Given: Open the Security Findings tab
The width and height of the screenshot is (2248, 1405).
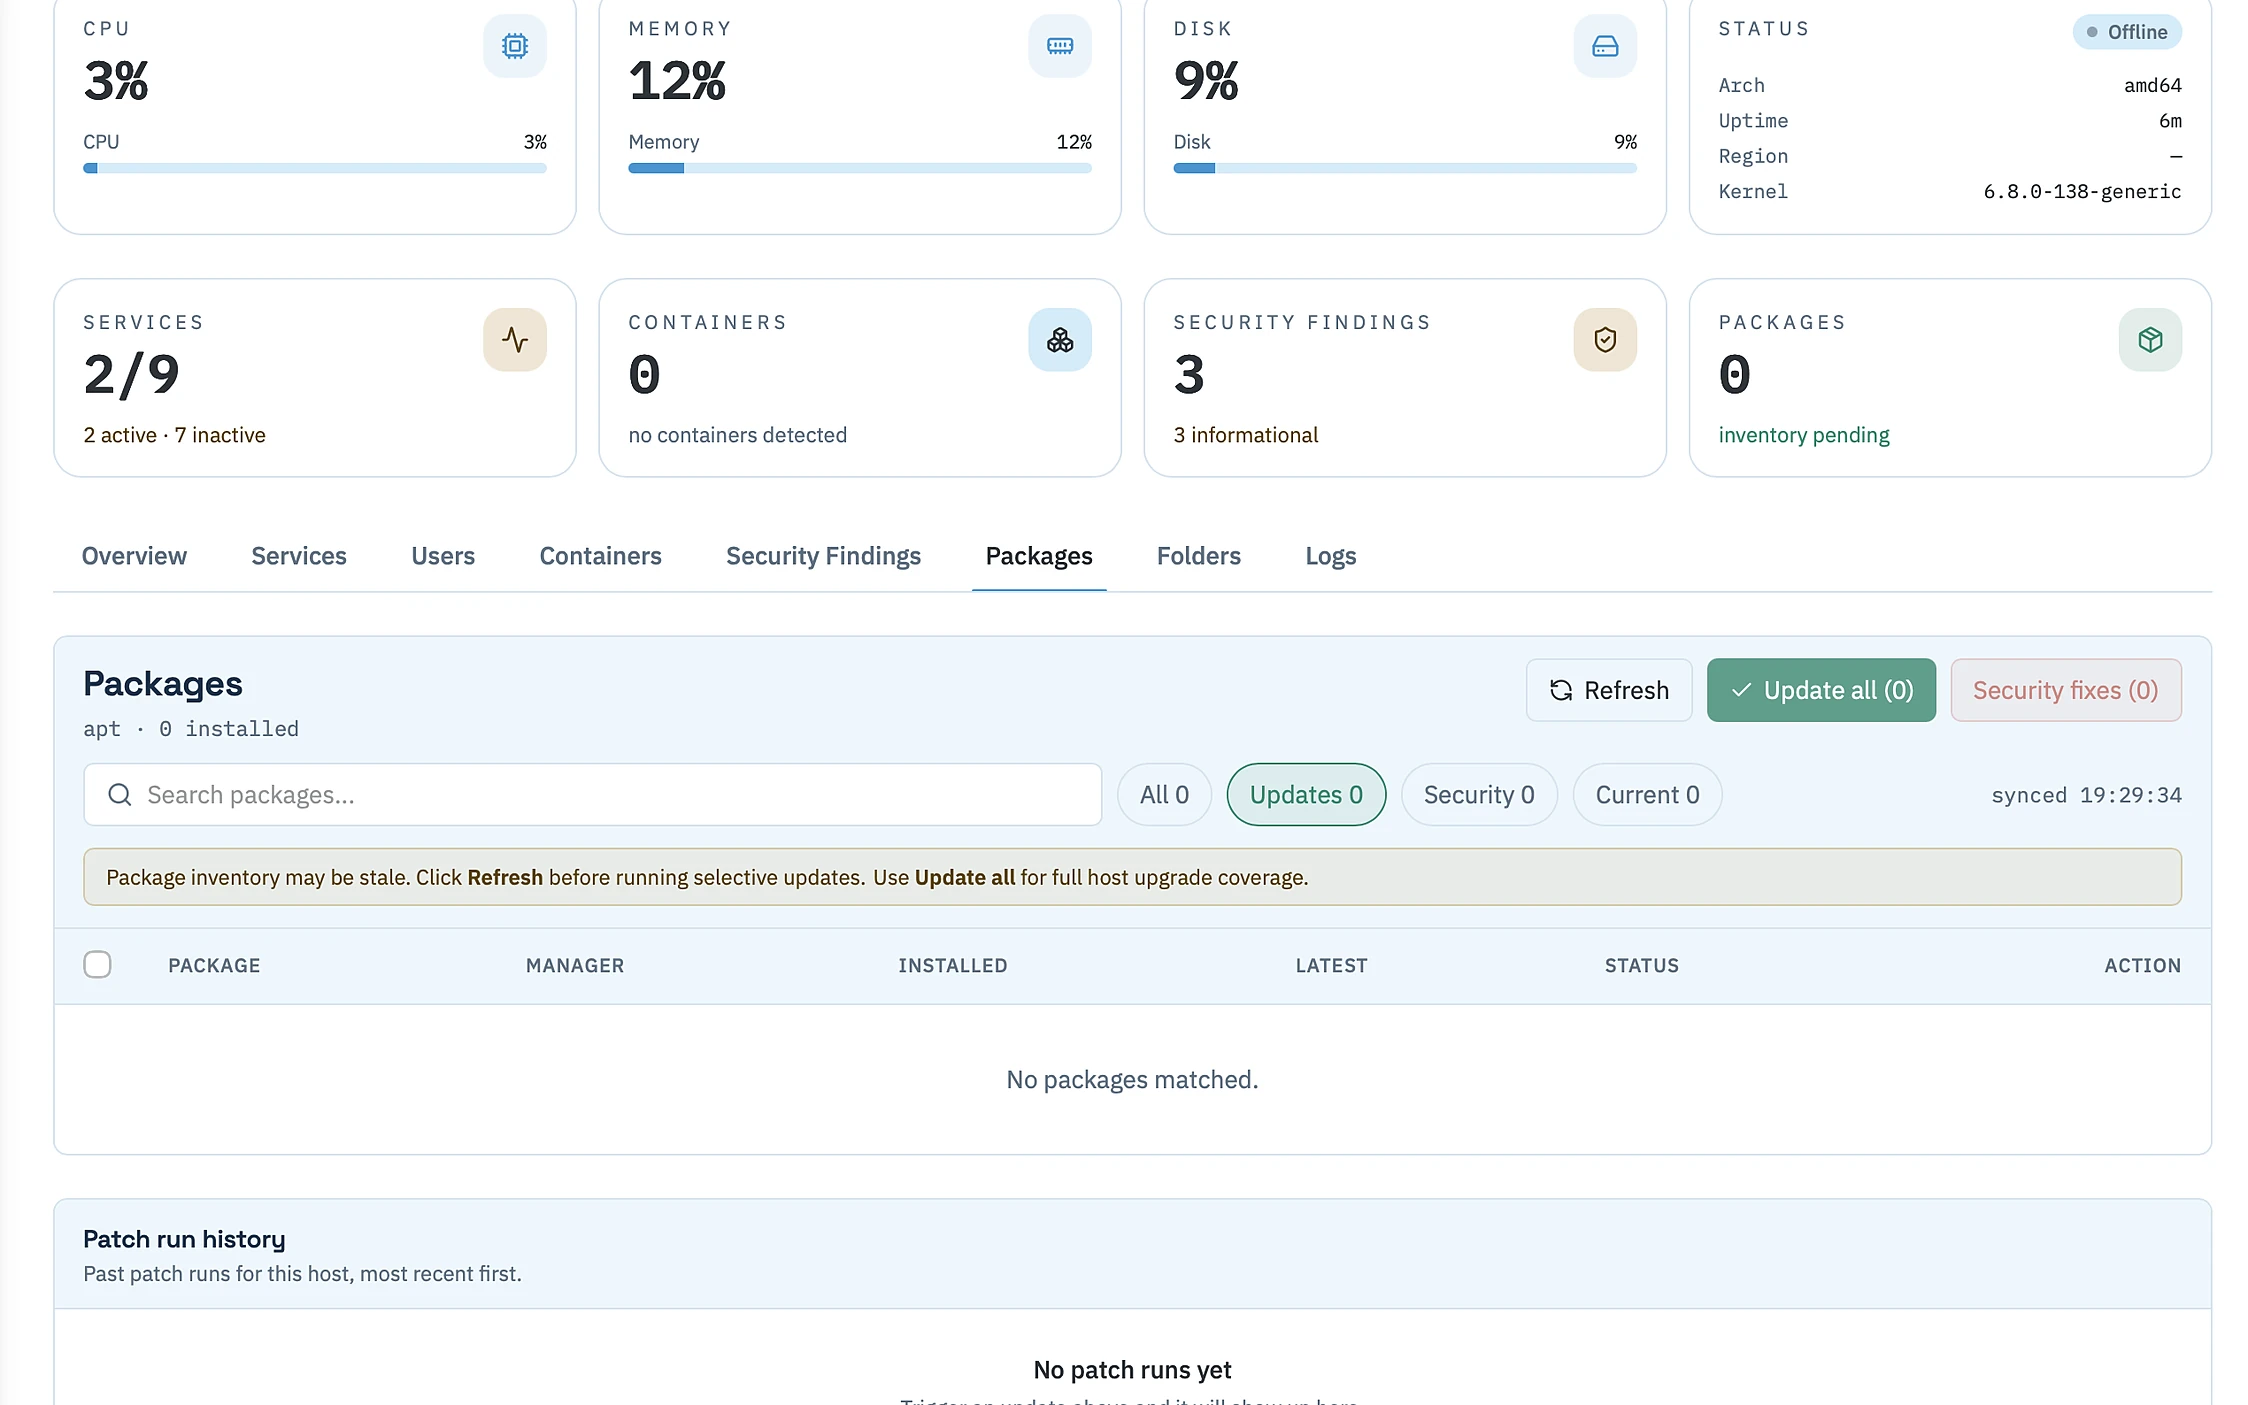Looking at the screenshot, I should [x=824, y=556].
